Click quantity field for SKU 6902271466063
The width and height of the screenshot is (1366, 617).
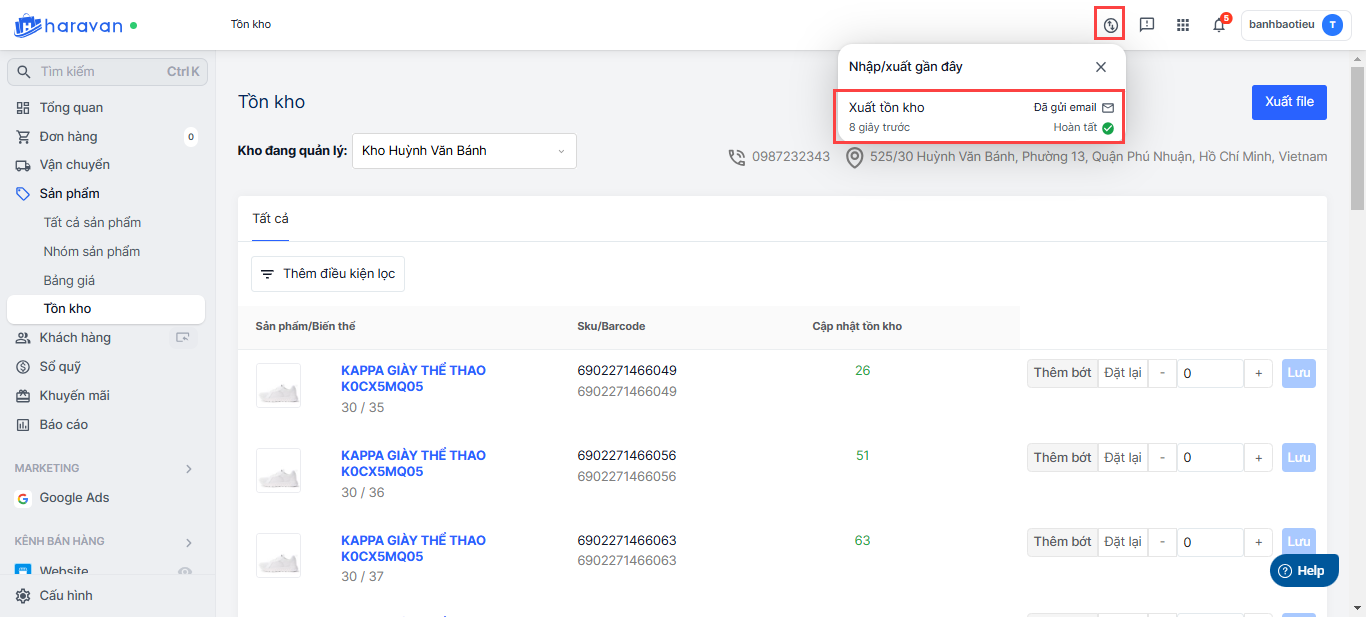[1210, 542]
